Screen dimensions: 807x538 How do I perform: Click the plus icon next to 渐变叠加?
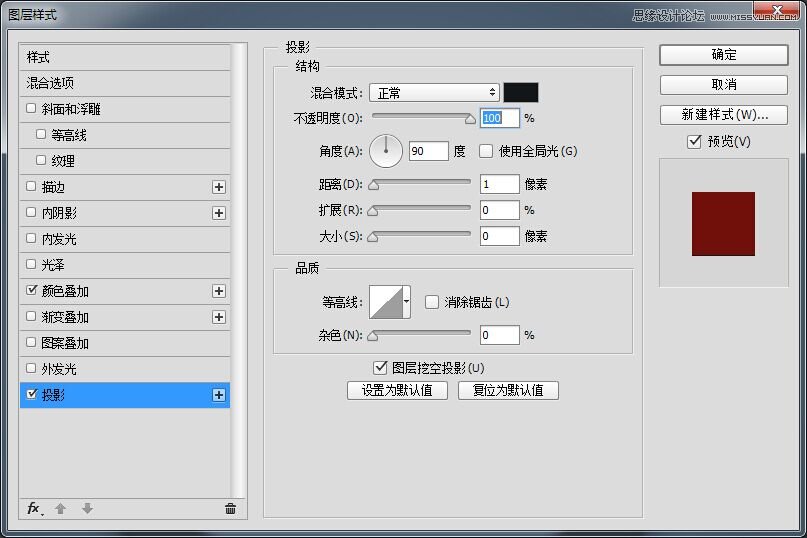219,317
